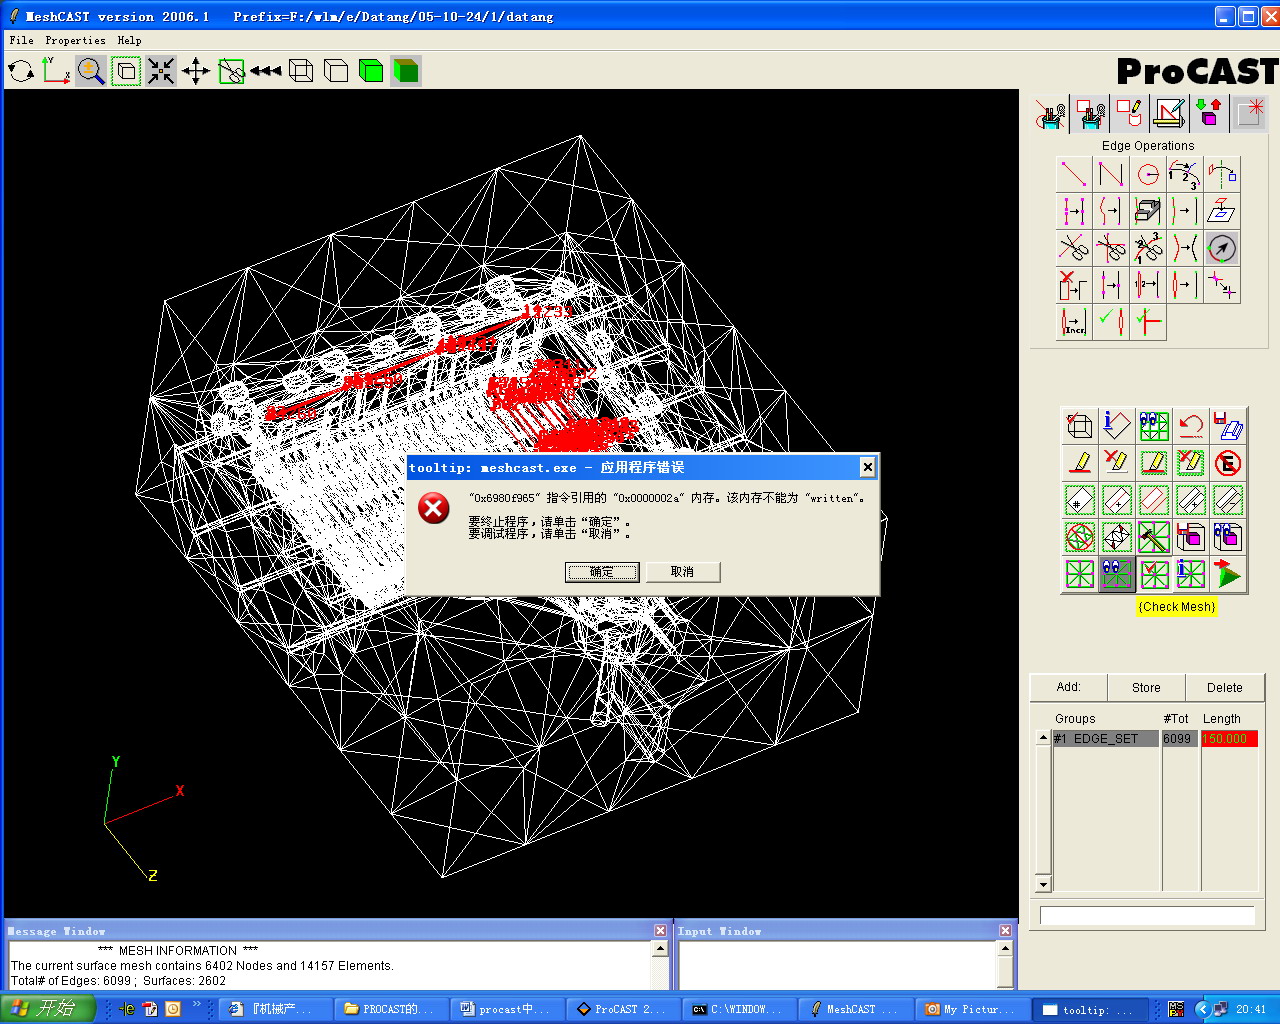Click the save floppy with model icon

pos(1228,426)
